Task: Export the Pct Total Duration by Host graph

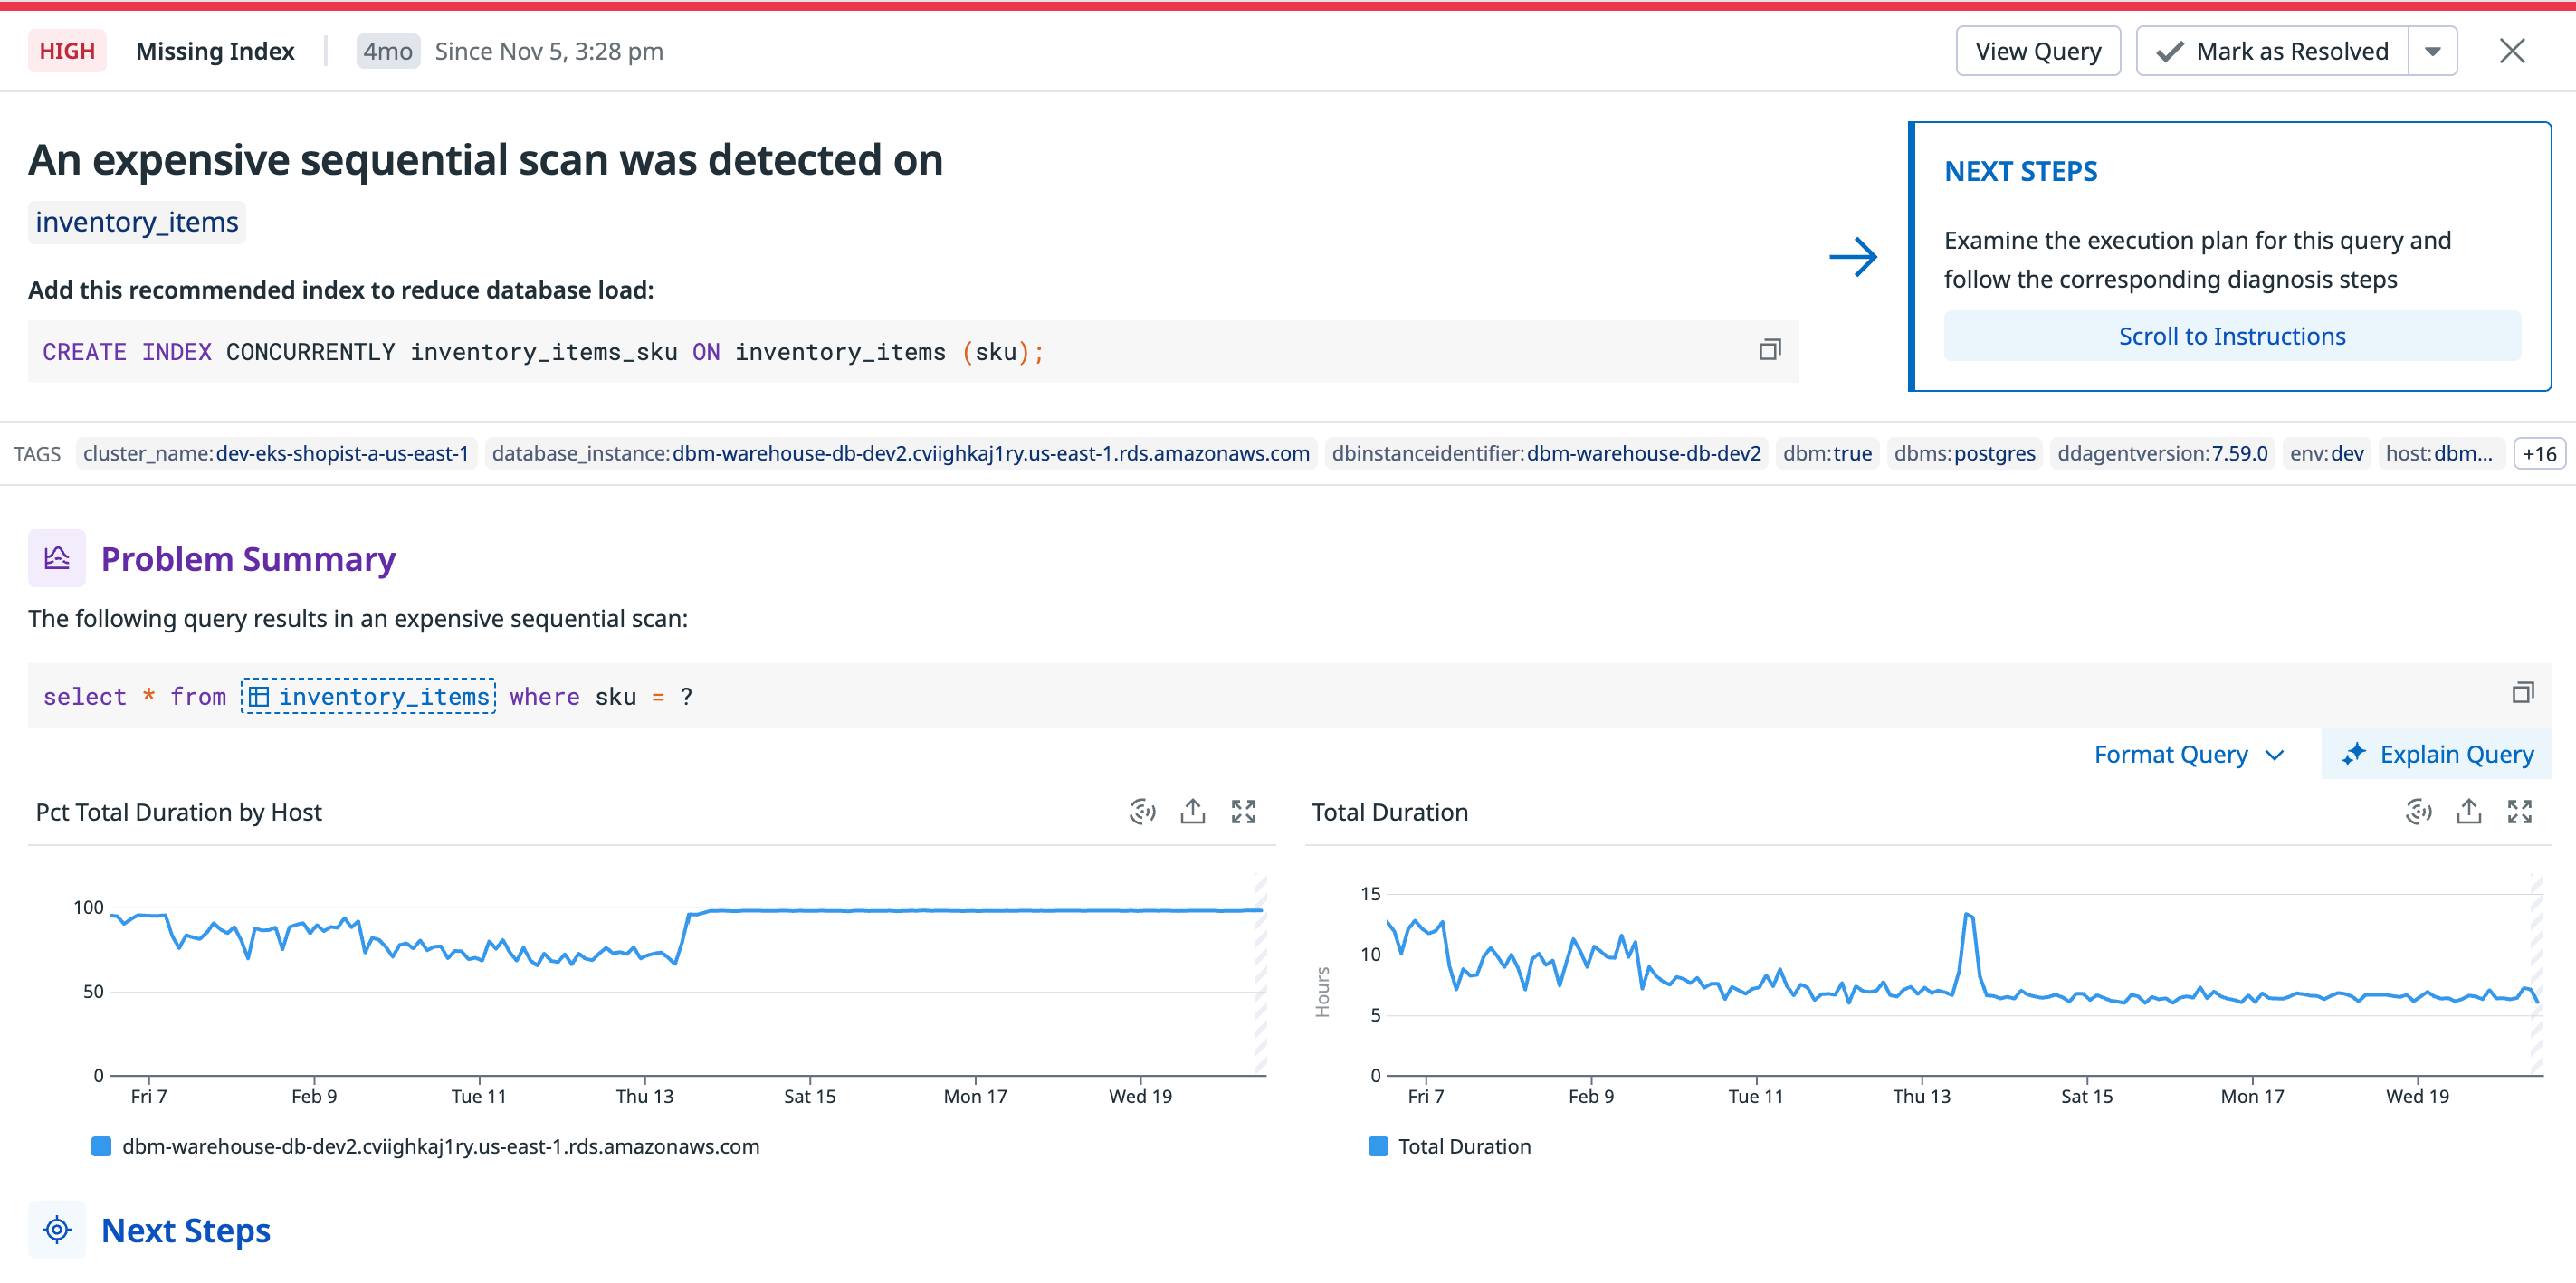Action: (x=1192, y=811)
